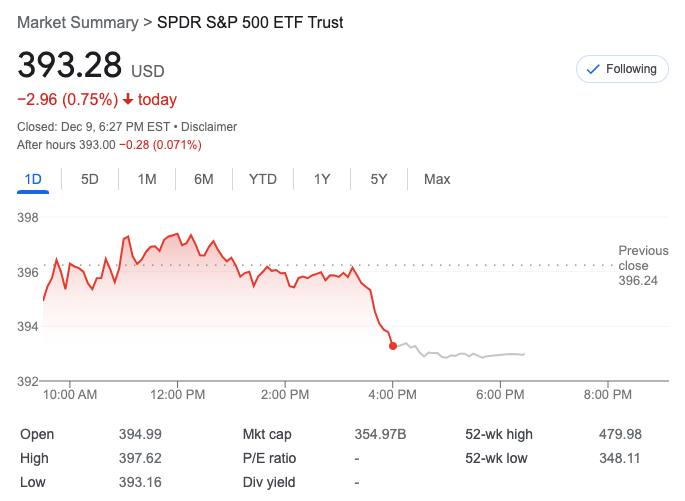Click the red down arrow icon
The height and width of the screenshot is (501, 685).
[x=128, y=99]
